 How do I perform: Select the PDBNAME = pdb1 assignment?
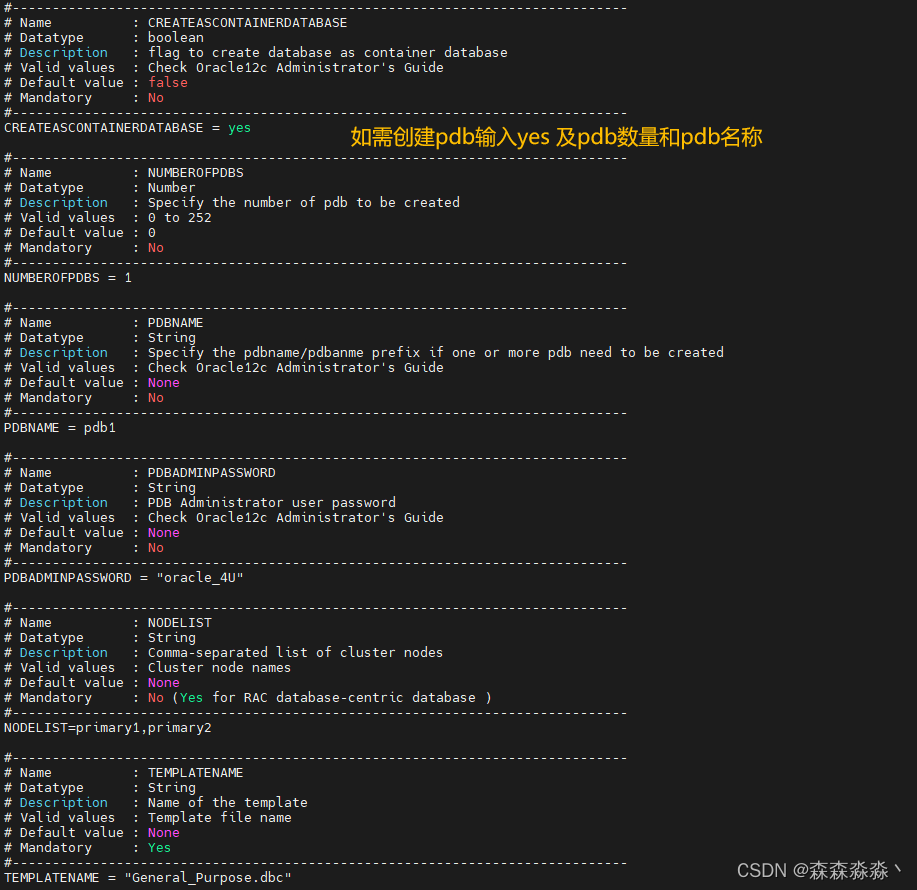[x=56, y=427]
